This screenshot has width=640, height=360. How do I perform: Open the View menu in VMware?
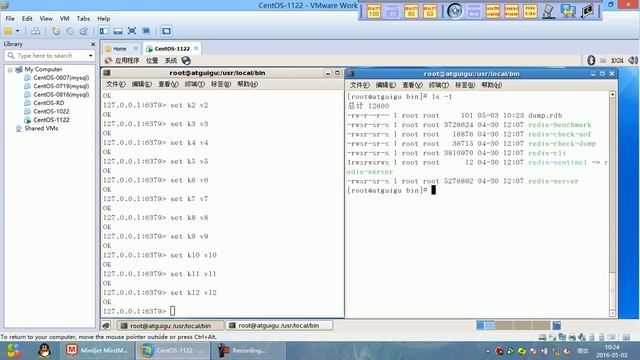coord(46,18)
